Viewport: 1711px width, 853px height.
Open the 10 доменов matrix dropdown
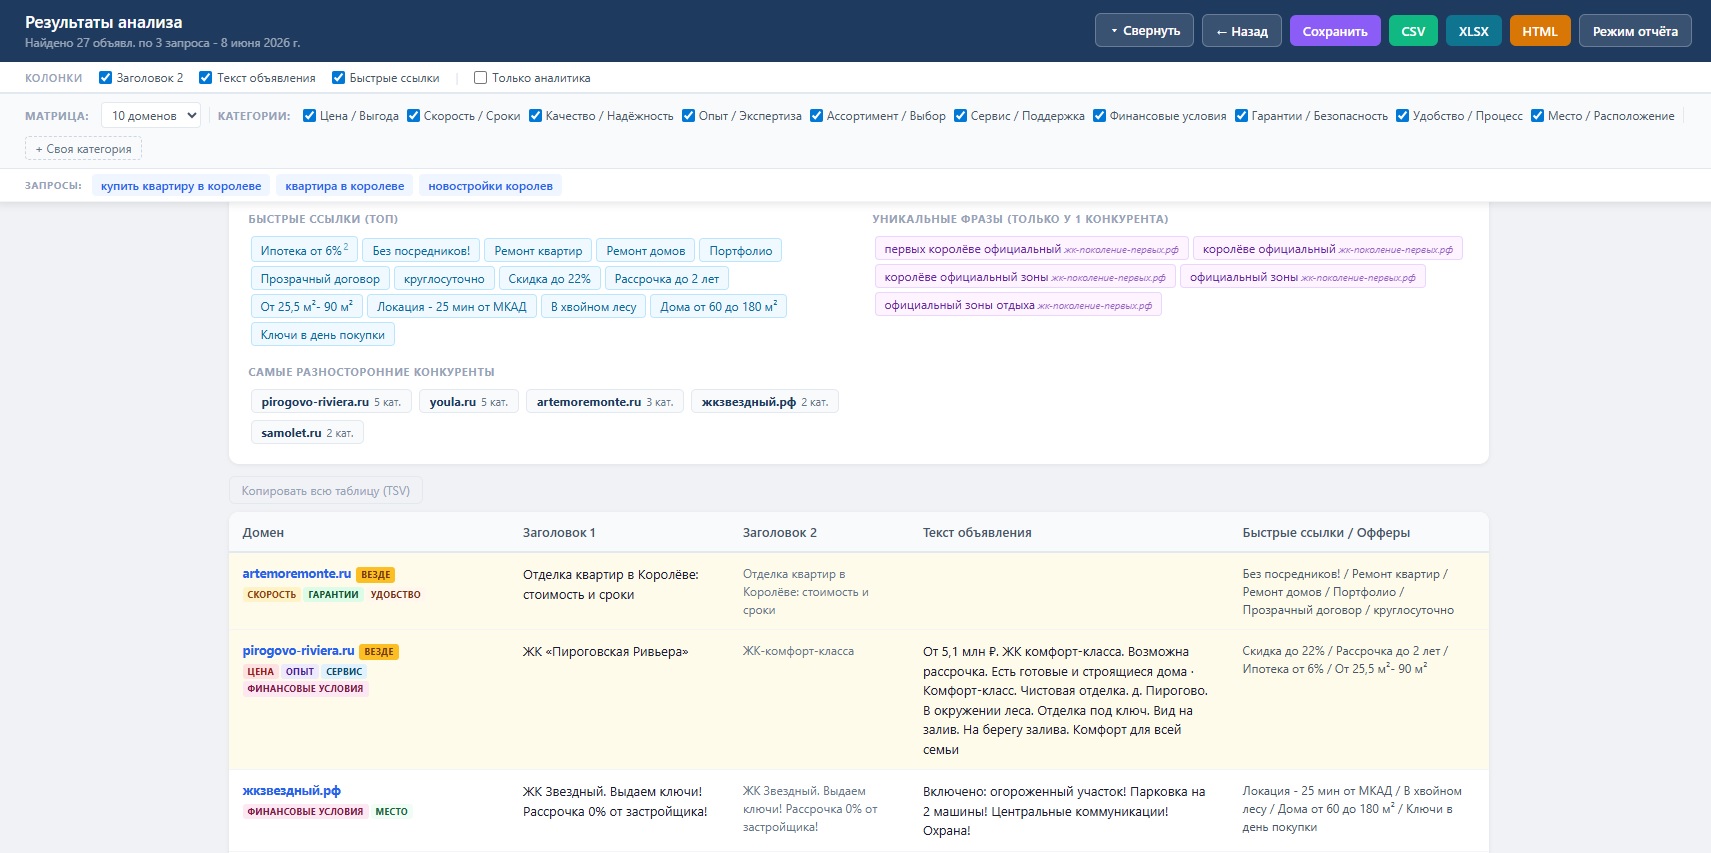click(x=152, y=116)
